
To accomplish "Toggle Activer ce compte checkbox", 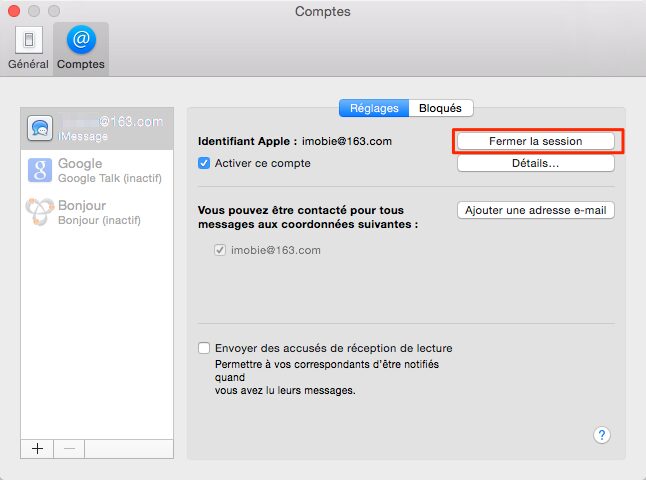I will click(204, 163).
